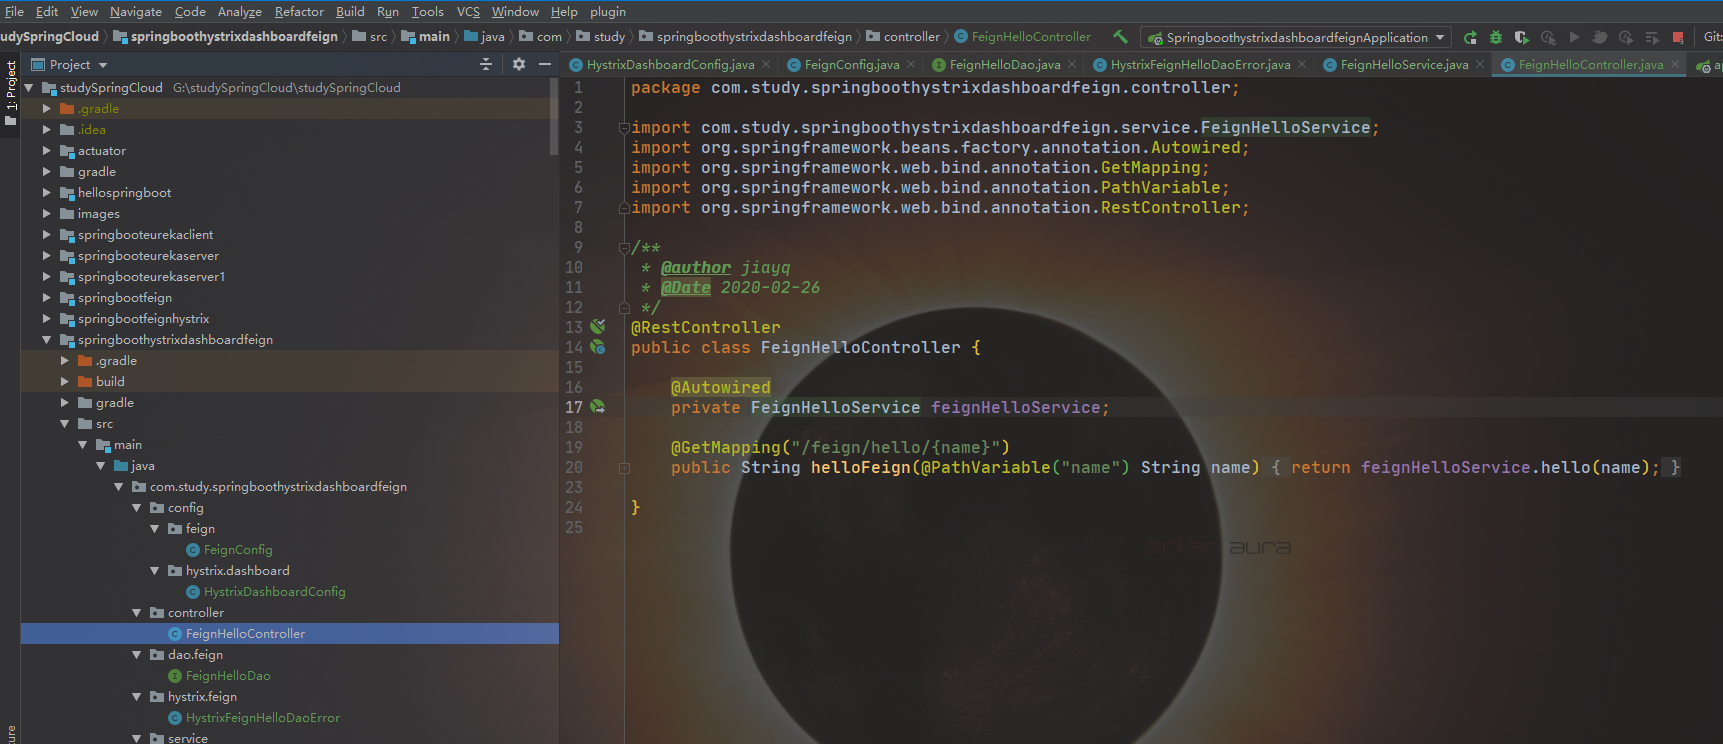The width and height of the screenshot is (1723, 744).
Task: Hide the Project panel with minus icon
Action: point(545,64)
